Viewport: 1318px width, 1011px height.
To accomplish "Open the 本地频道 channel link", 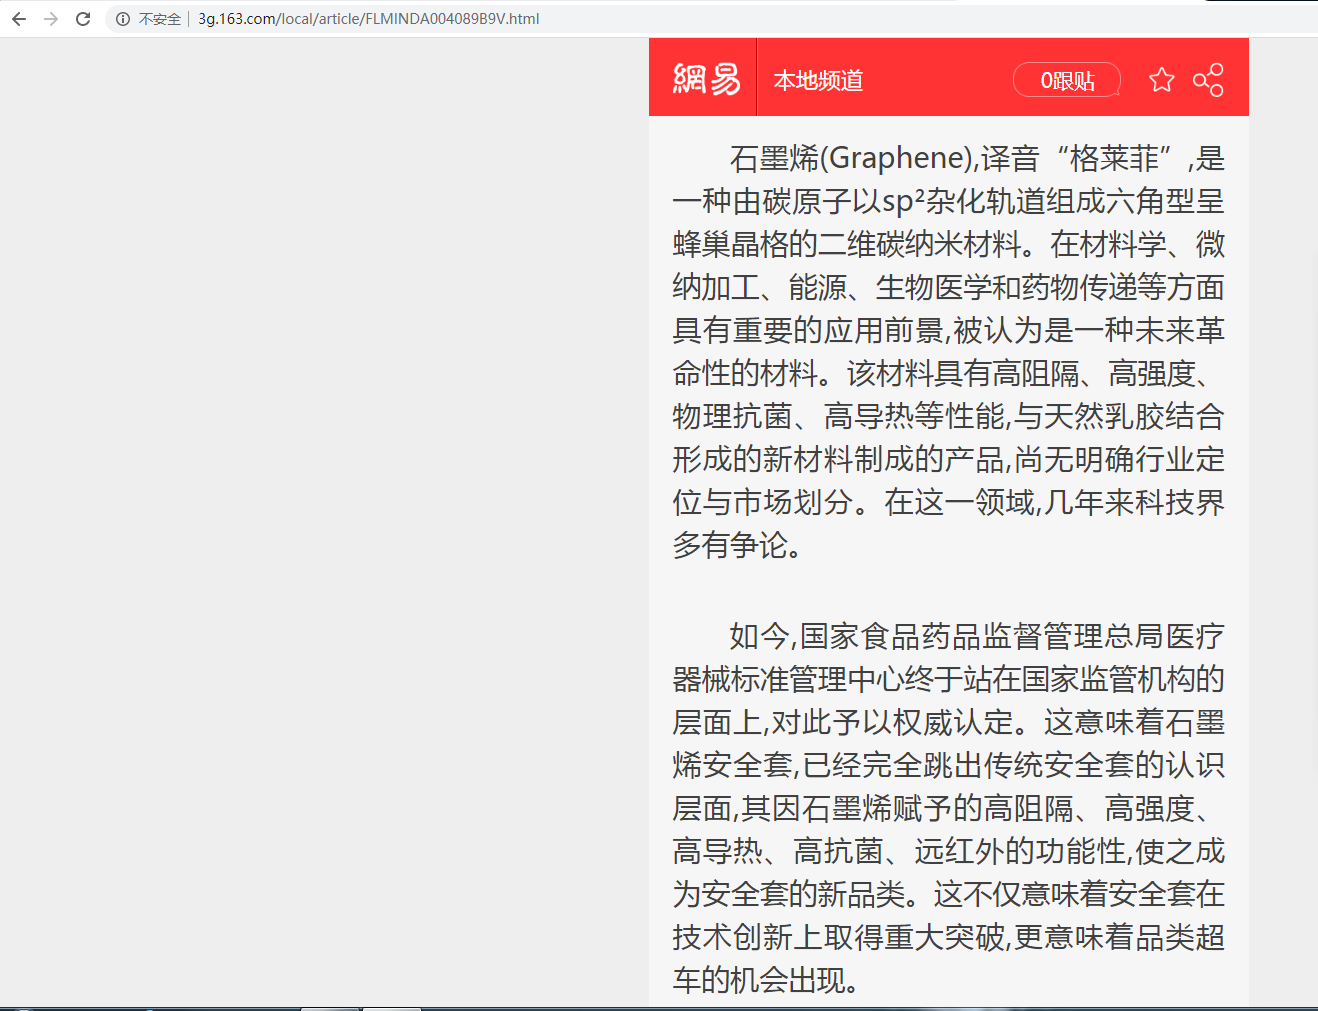I will (x=818, y=81).
